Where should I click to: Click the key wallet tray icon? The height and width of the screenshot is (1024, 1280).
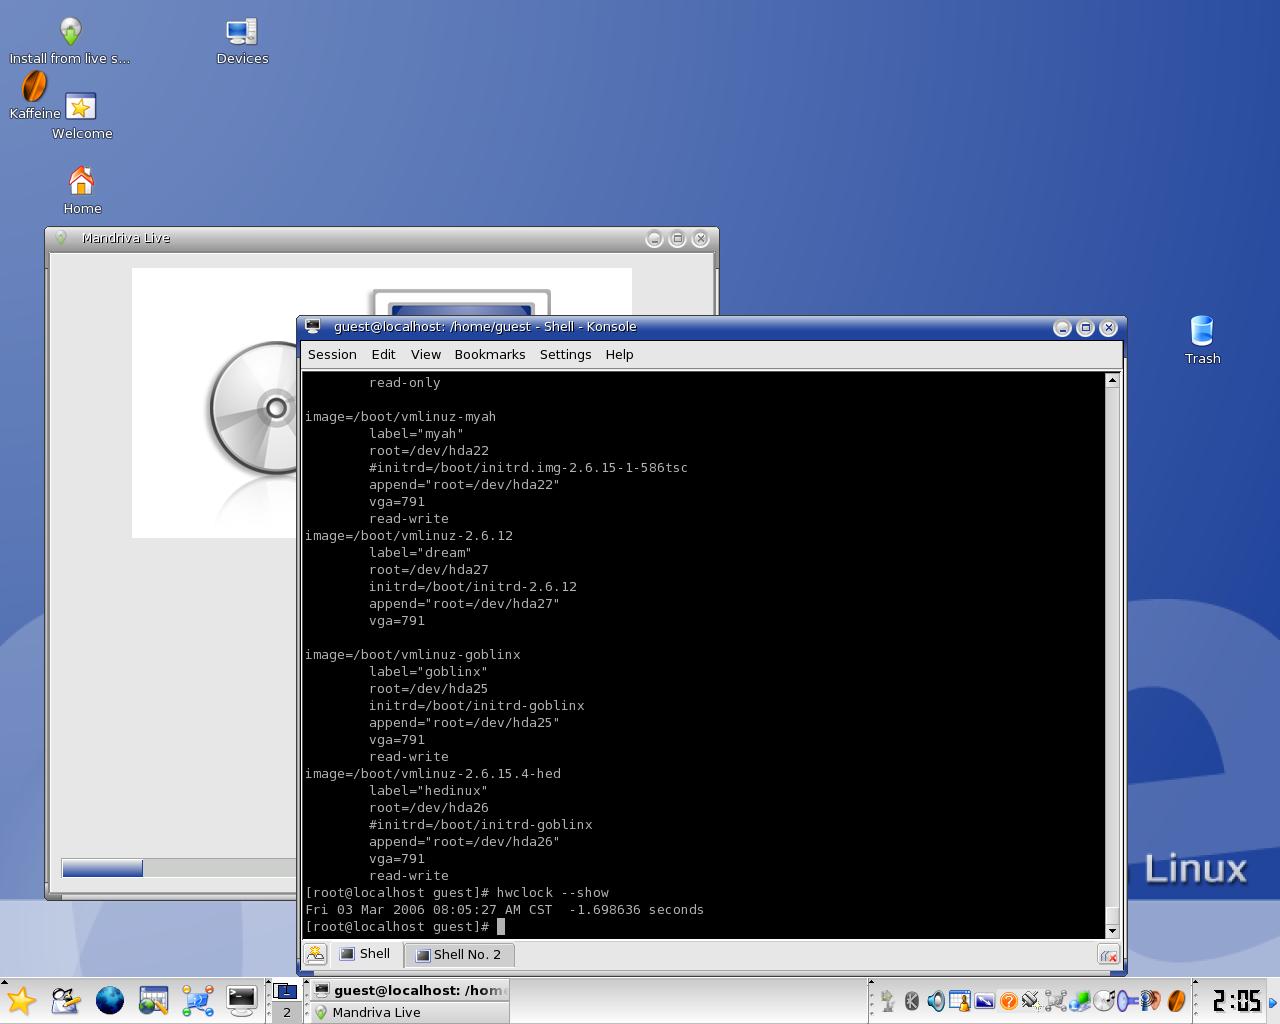pyautogui.click(x=1128, y=1001)
